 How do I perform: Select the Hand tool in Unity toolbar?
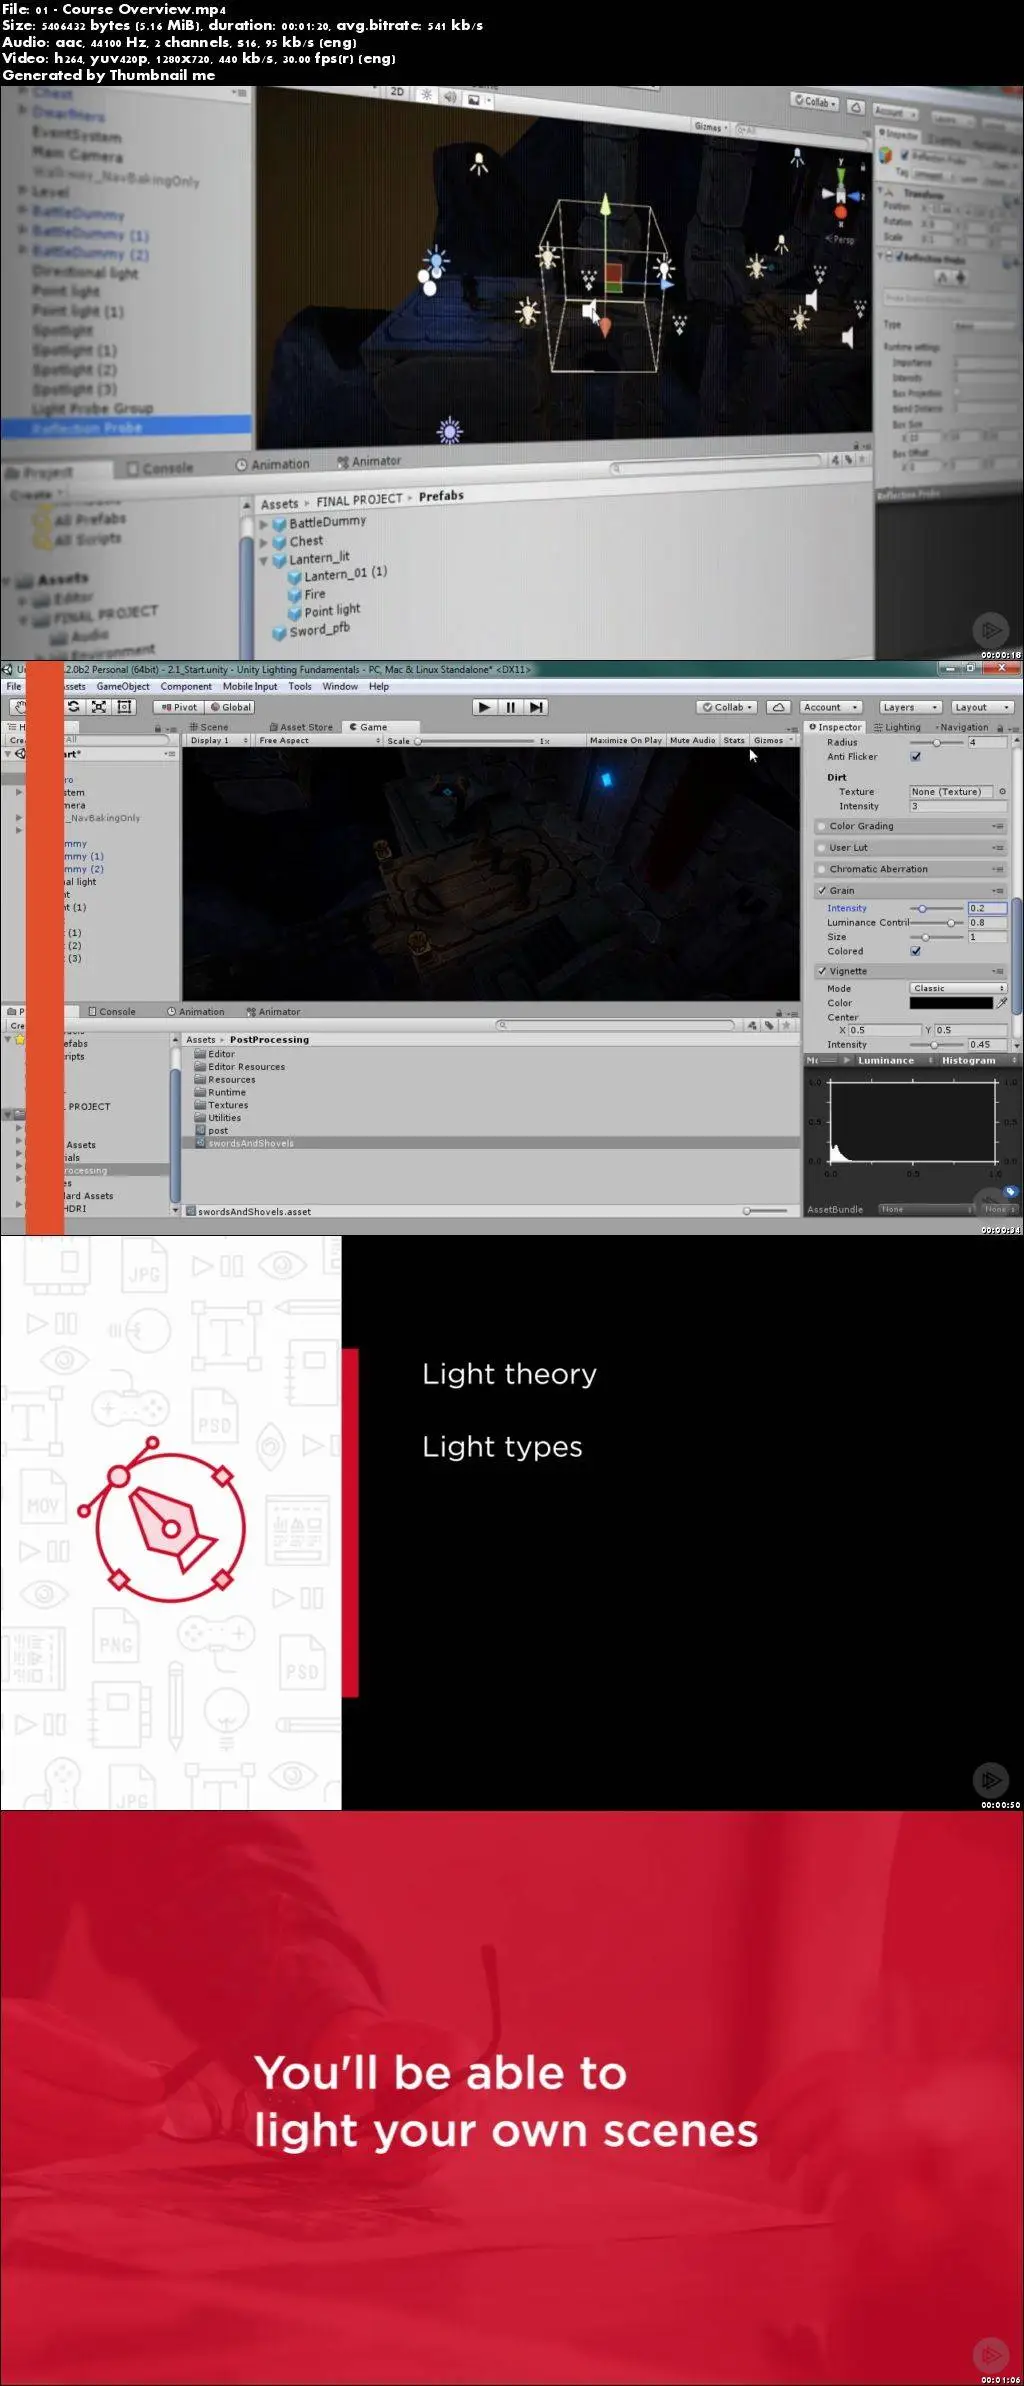pyautogui.click(x=19, y=707)
